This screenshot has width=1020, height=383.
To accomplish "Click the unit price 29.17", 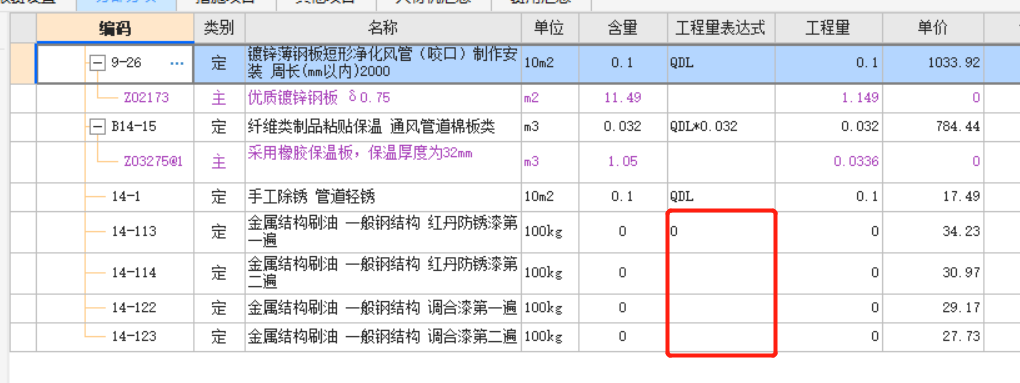I will click(961, 308).
